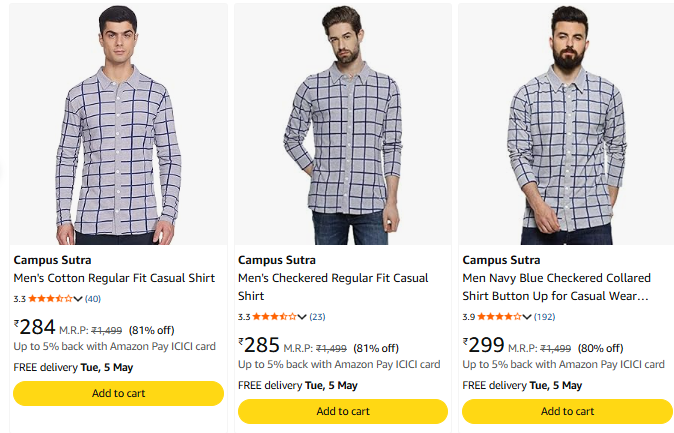Viewport: 674px width, 433px height.
Task: Expand rating chevron beside the 40 reviews
Action: [x=78, y=299]
